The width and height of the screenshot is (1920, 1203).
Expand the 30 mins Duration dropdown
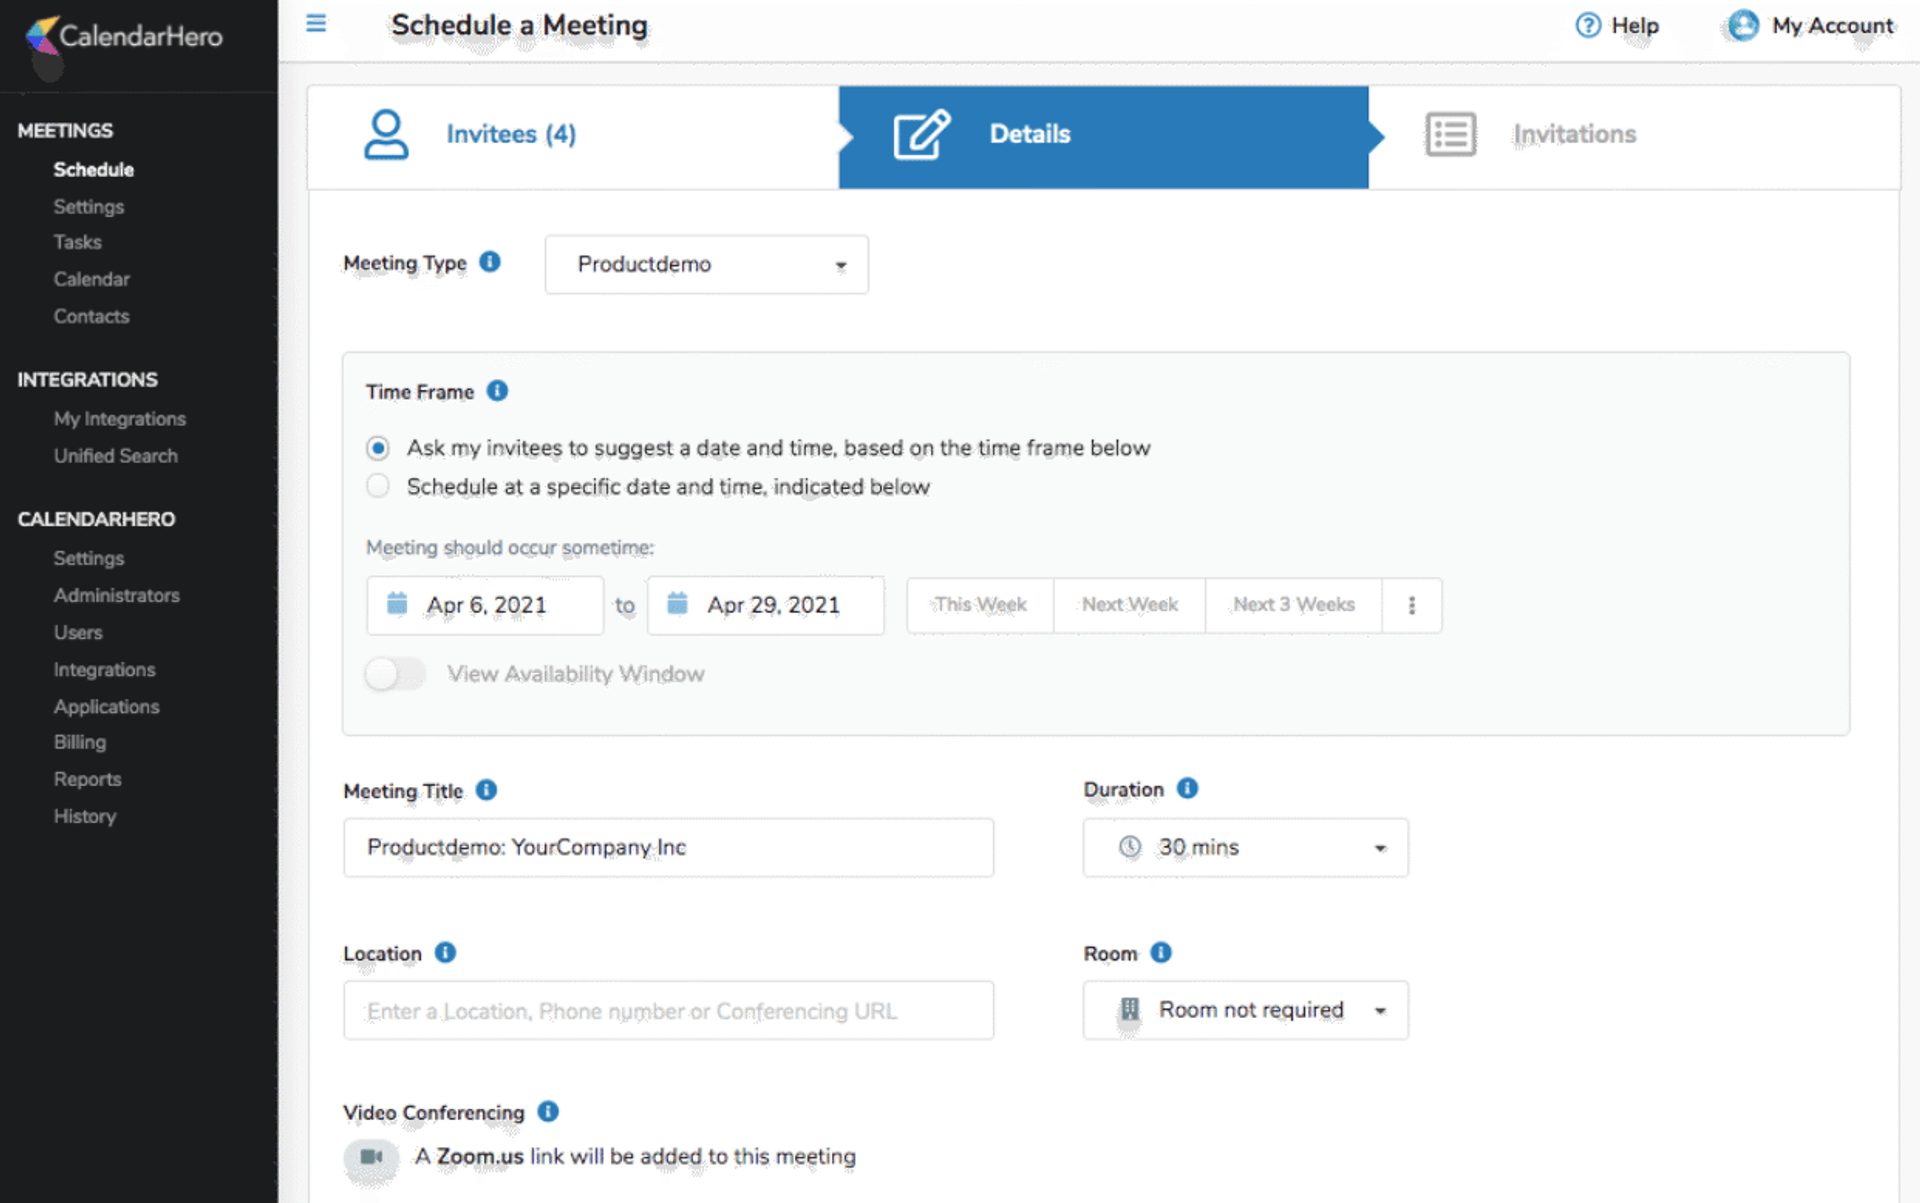tap(1245, 848)
